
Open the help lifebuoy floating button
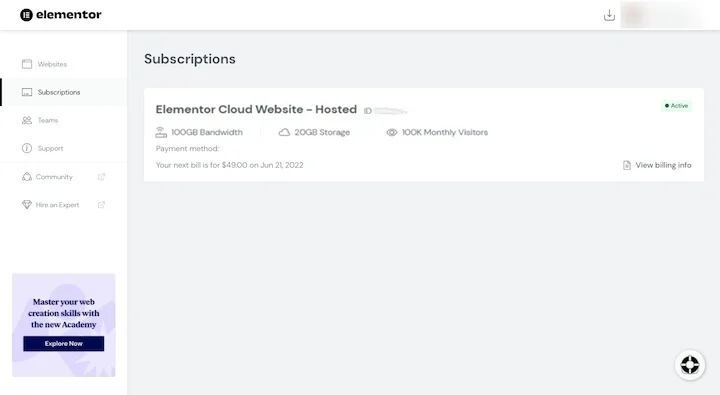coord(690,365)
